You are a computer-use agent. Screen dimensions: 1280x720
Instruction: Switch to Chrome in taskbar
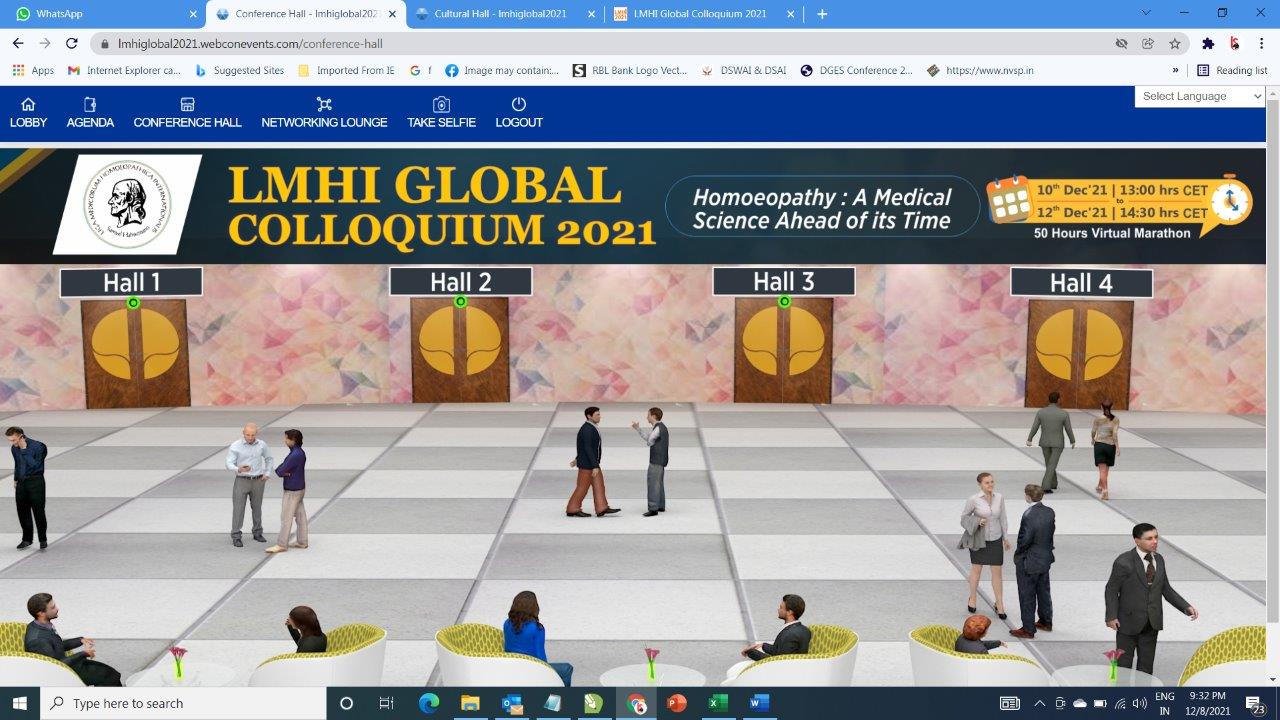pyautogui.click(x=636, y=703)
